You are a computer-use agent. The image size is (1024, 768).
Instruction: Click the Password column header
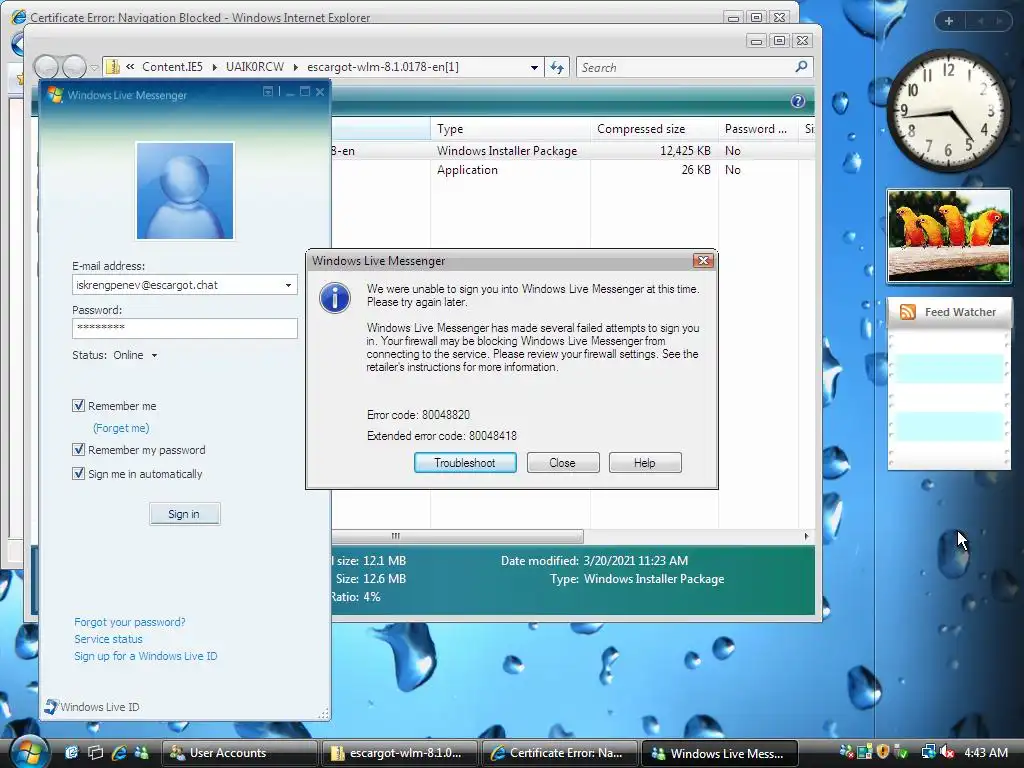coord(759,129)
